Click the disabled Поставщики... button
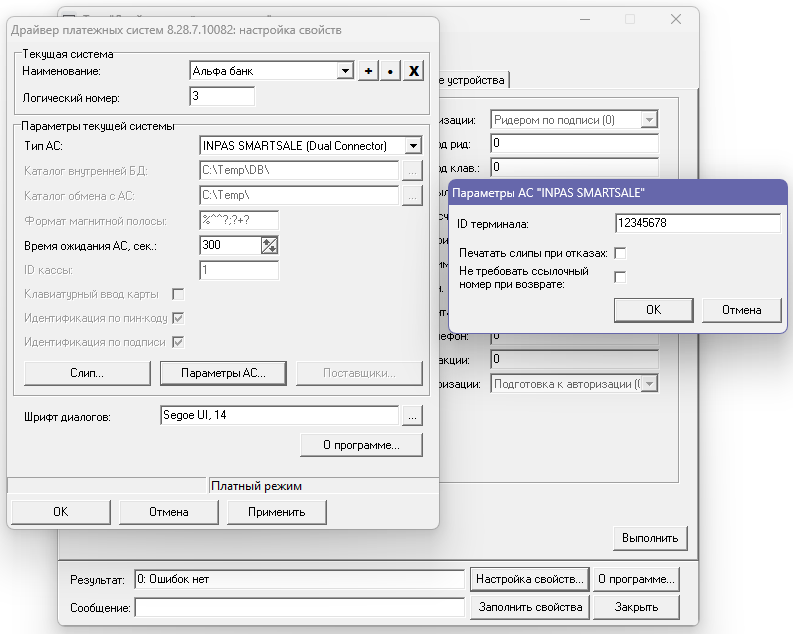Image resolution: width=793 pixels, height=634 pixels. tap(359, 373)
